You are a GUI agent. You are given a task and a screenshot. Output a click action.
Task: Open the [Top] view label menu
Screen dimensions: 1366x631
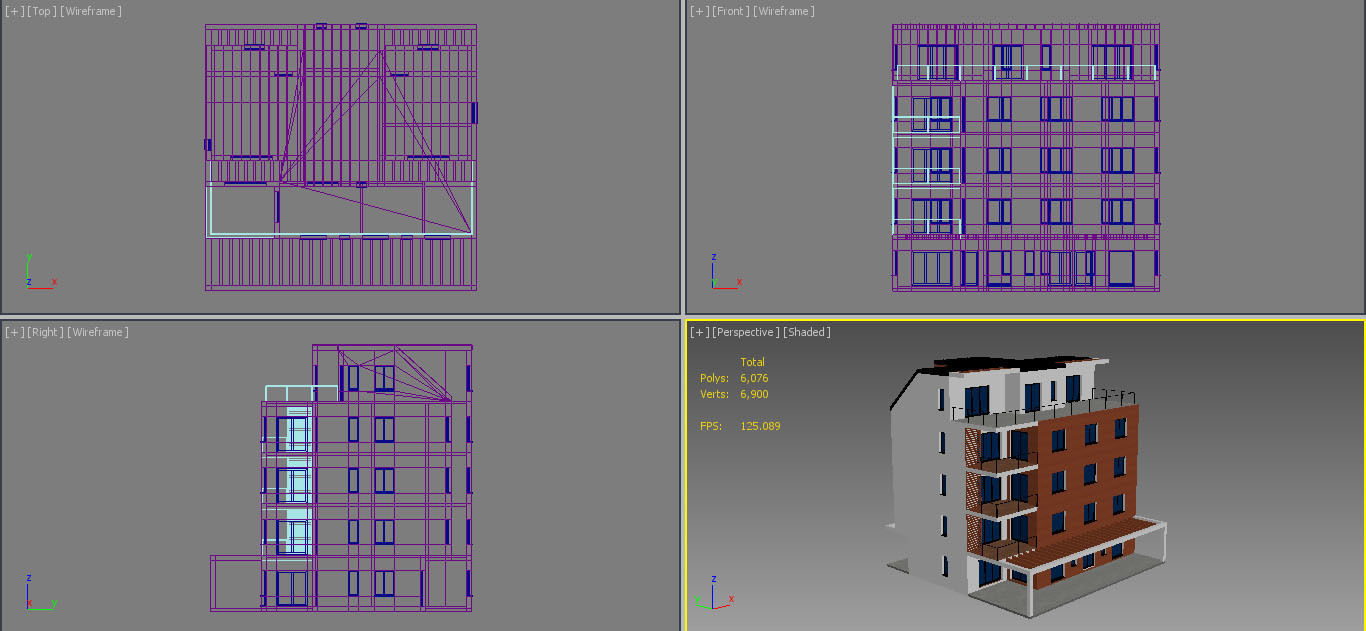(41, 11)
